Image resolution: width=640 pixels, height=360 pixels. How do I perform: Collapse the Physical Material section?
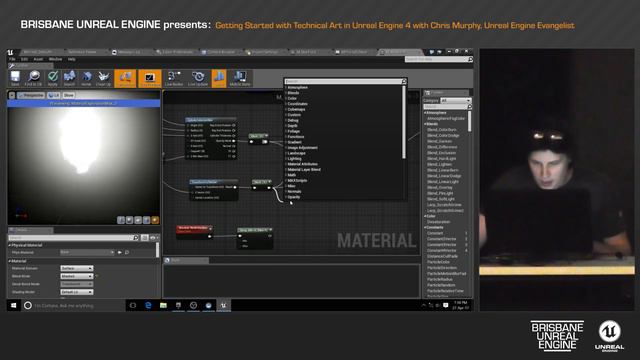click(x=26, y=245)
